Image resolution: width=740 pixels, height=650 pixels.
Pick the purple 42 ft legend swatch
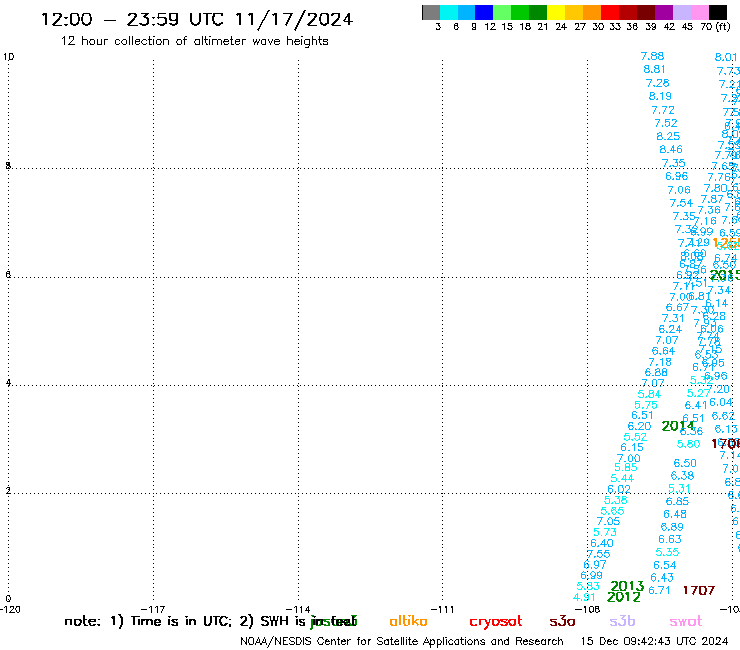(x=664, y=12)
